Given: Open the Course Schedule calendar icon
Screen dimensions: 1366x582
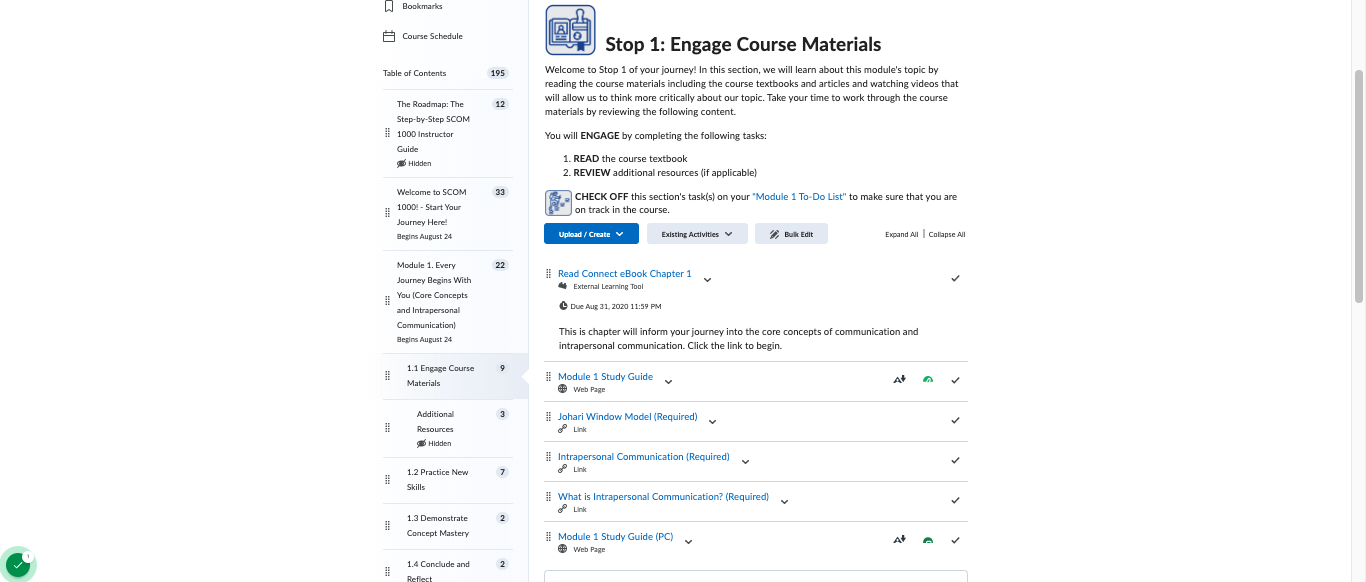Looking at the screenshot, I should tap(389, 36).
